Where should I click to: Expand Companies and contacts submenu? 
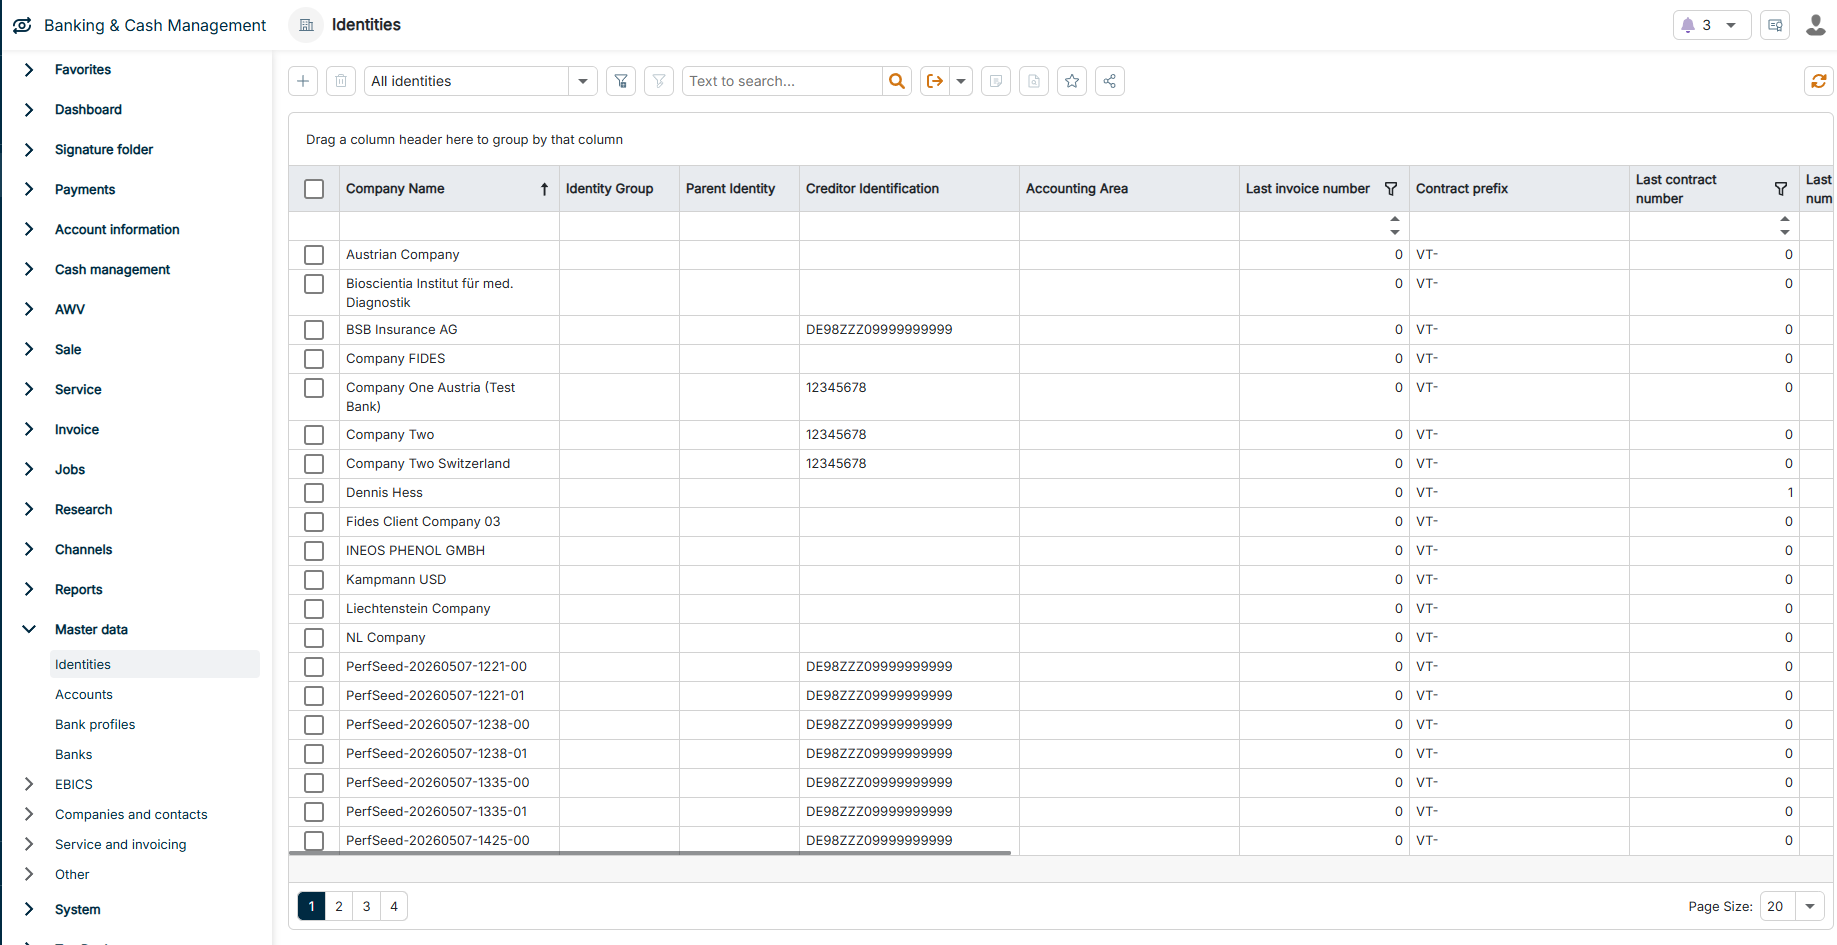pyautogui.click(x=29, y=814)
